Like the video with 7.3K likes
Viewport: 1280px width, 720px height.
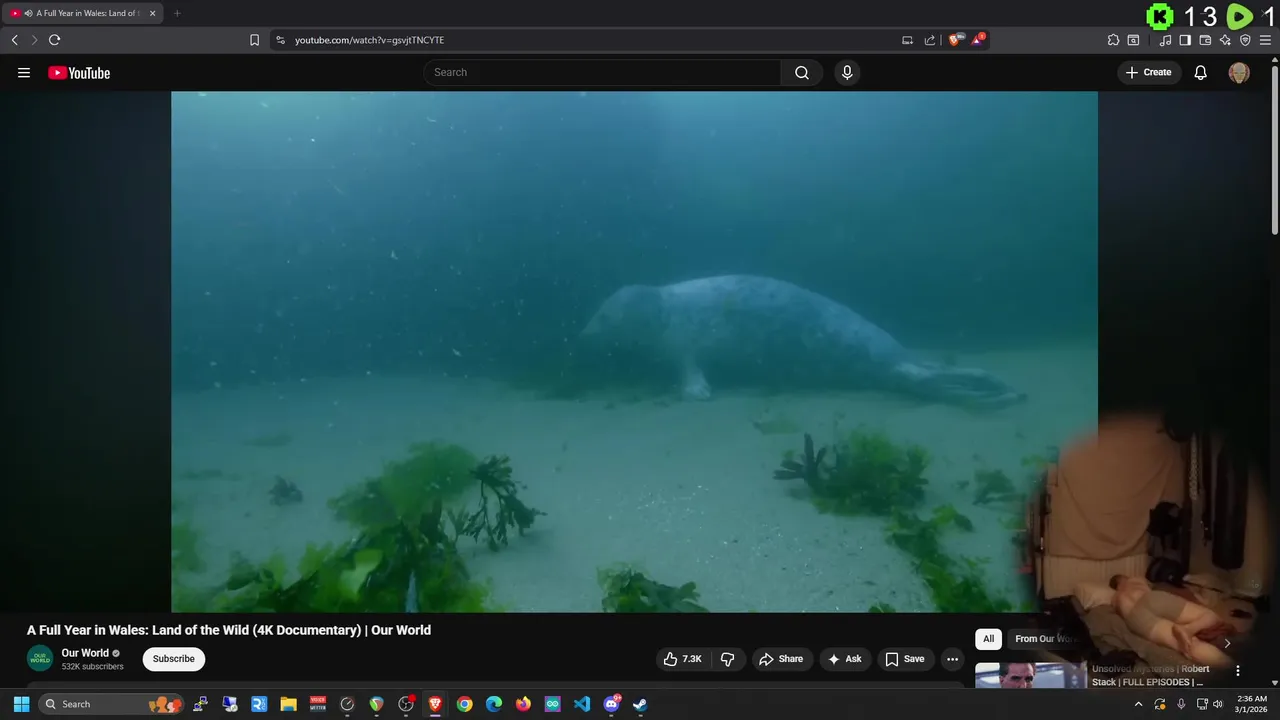click(x=683, y=659)
